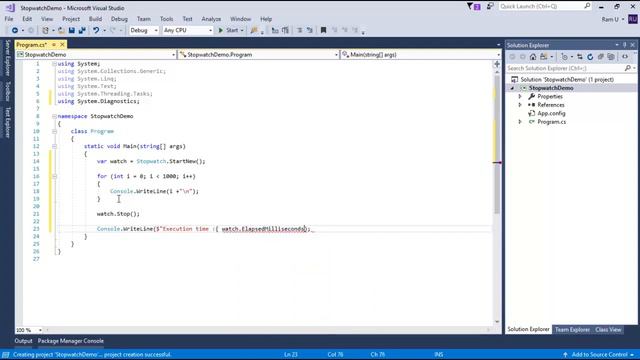The width and height of the screenshot is (640, 360).
Task: Click the green Start debugging button
Action: click(231, 30)
